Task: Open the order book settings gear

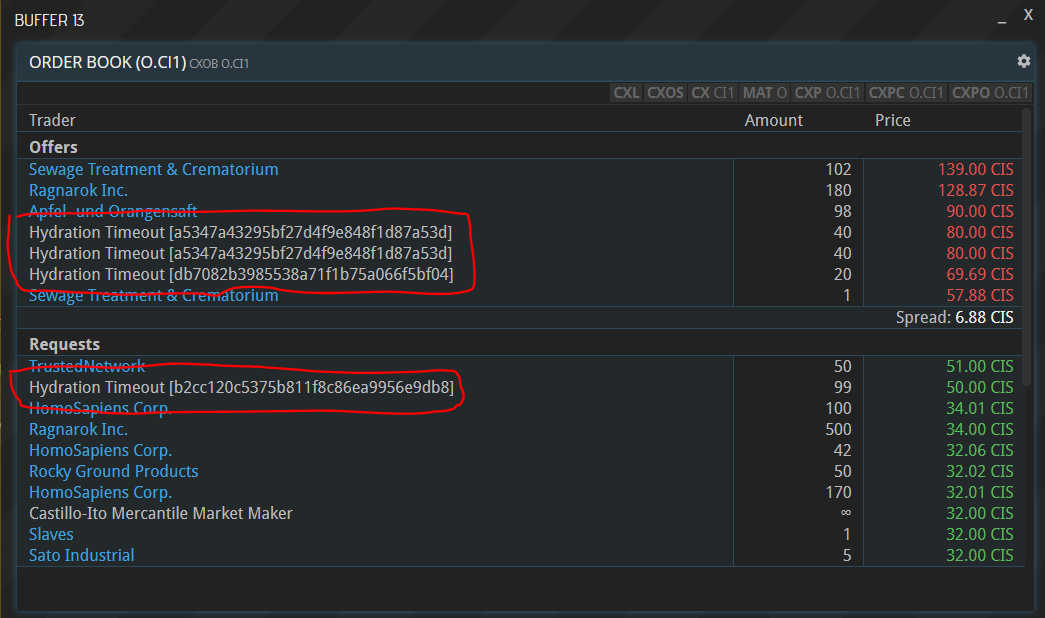Action: coord(1023,61)
